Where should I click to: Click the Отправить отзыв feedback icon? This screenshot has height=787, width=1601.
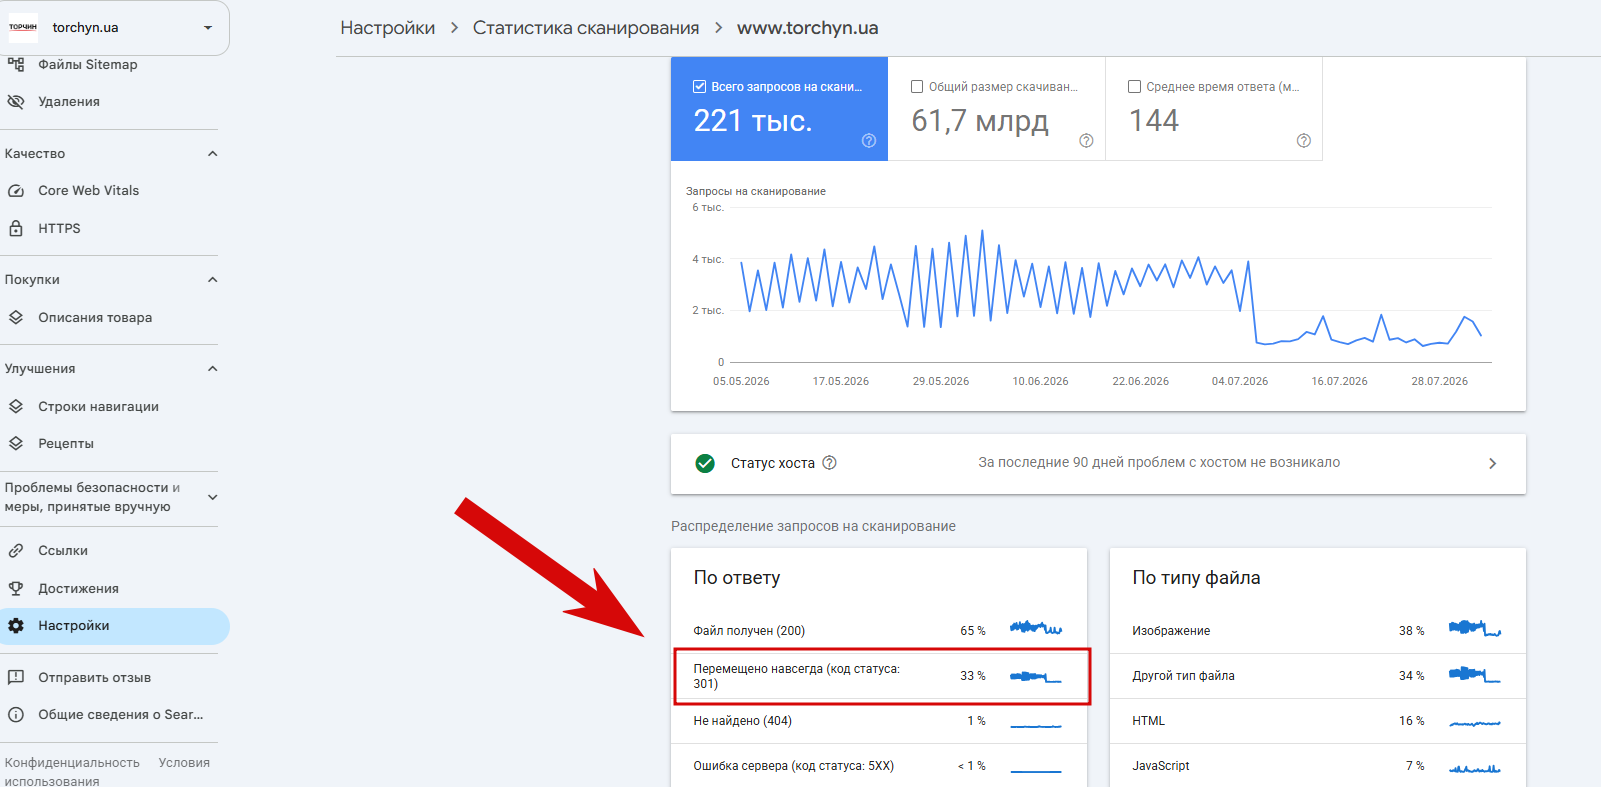click(x=16, y=677)
